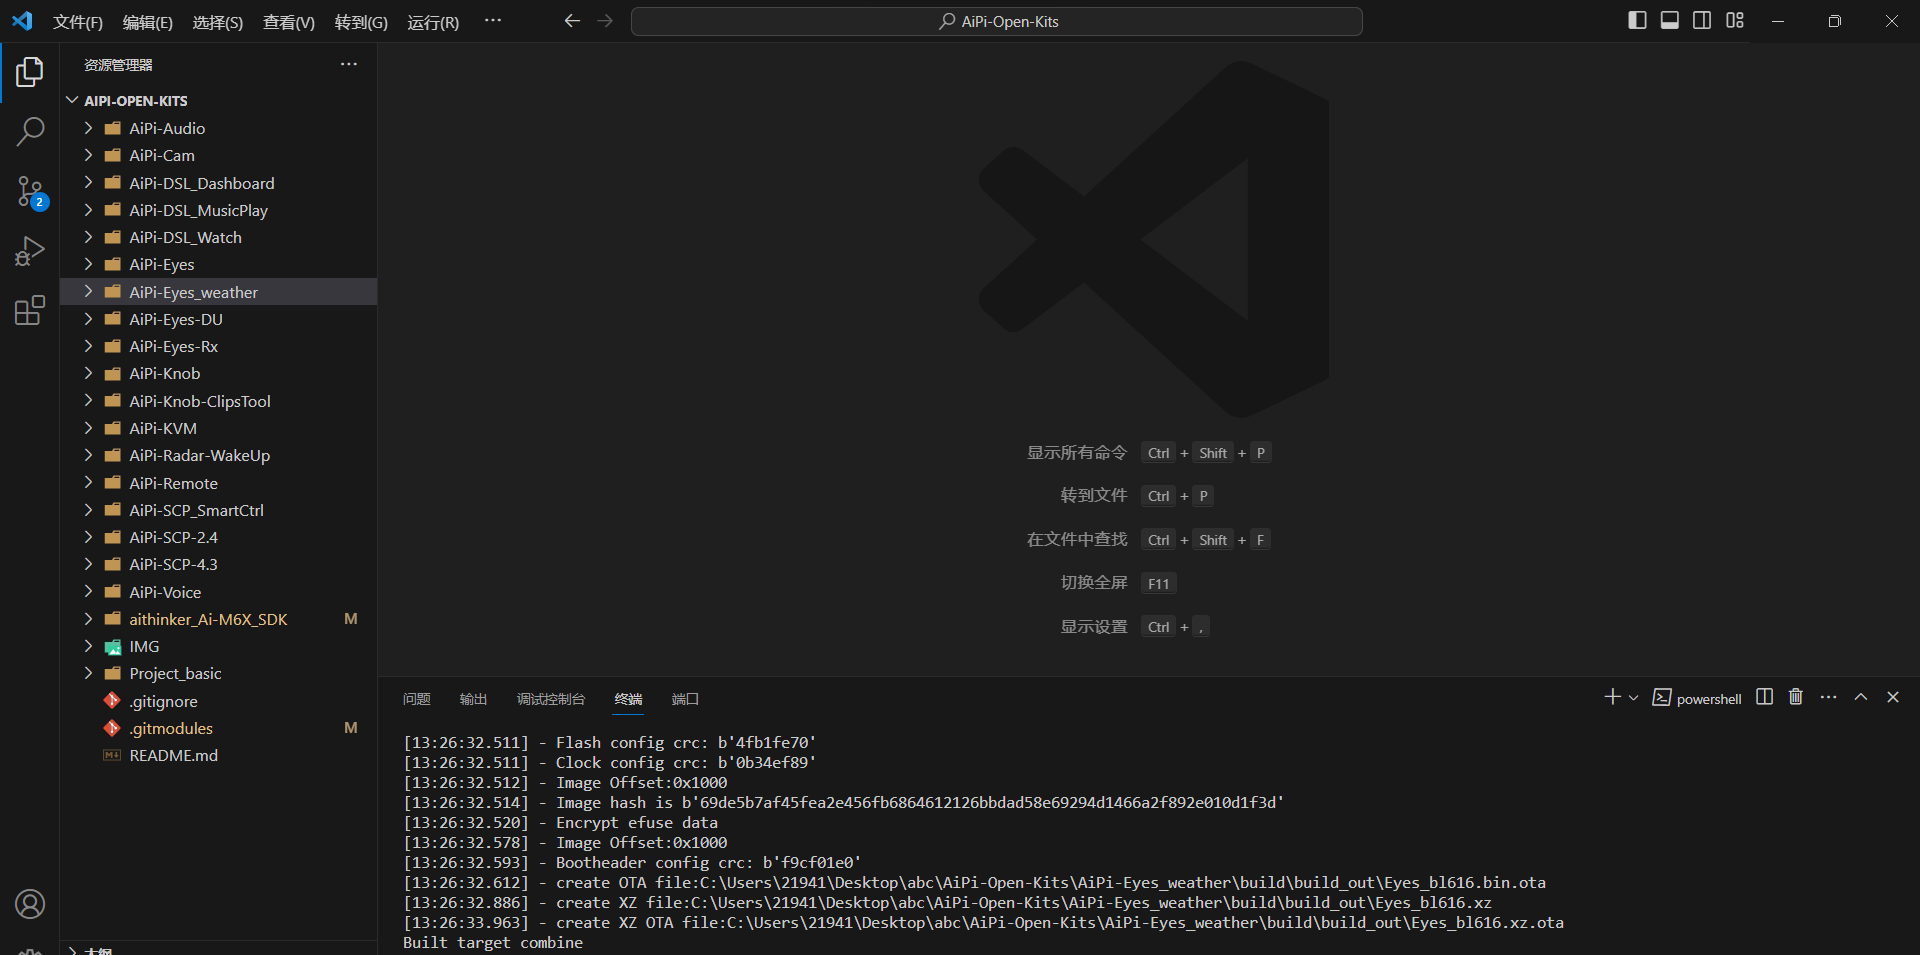Close the terminal panel
Screen dimensions: 1920x955
(1893, 697)
